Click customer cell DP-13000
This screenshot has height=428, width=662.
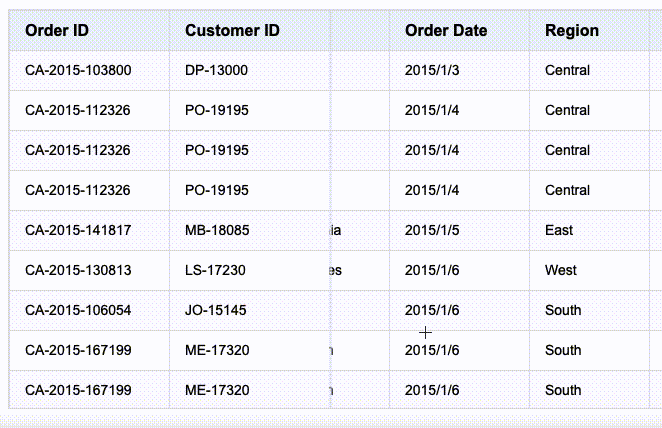(x=216, y=70)
